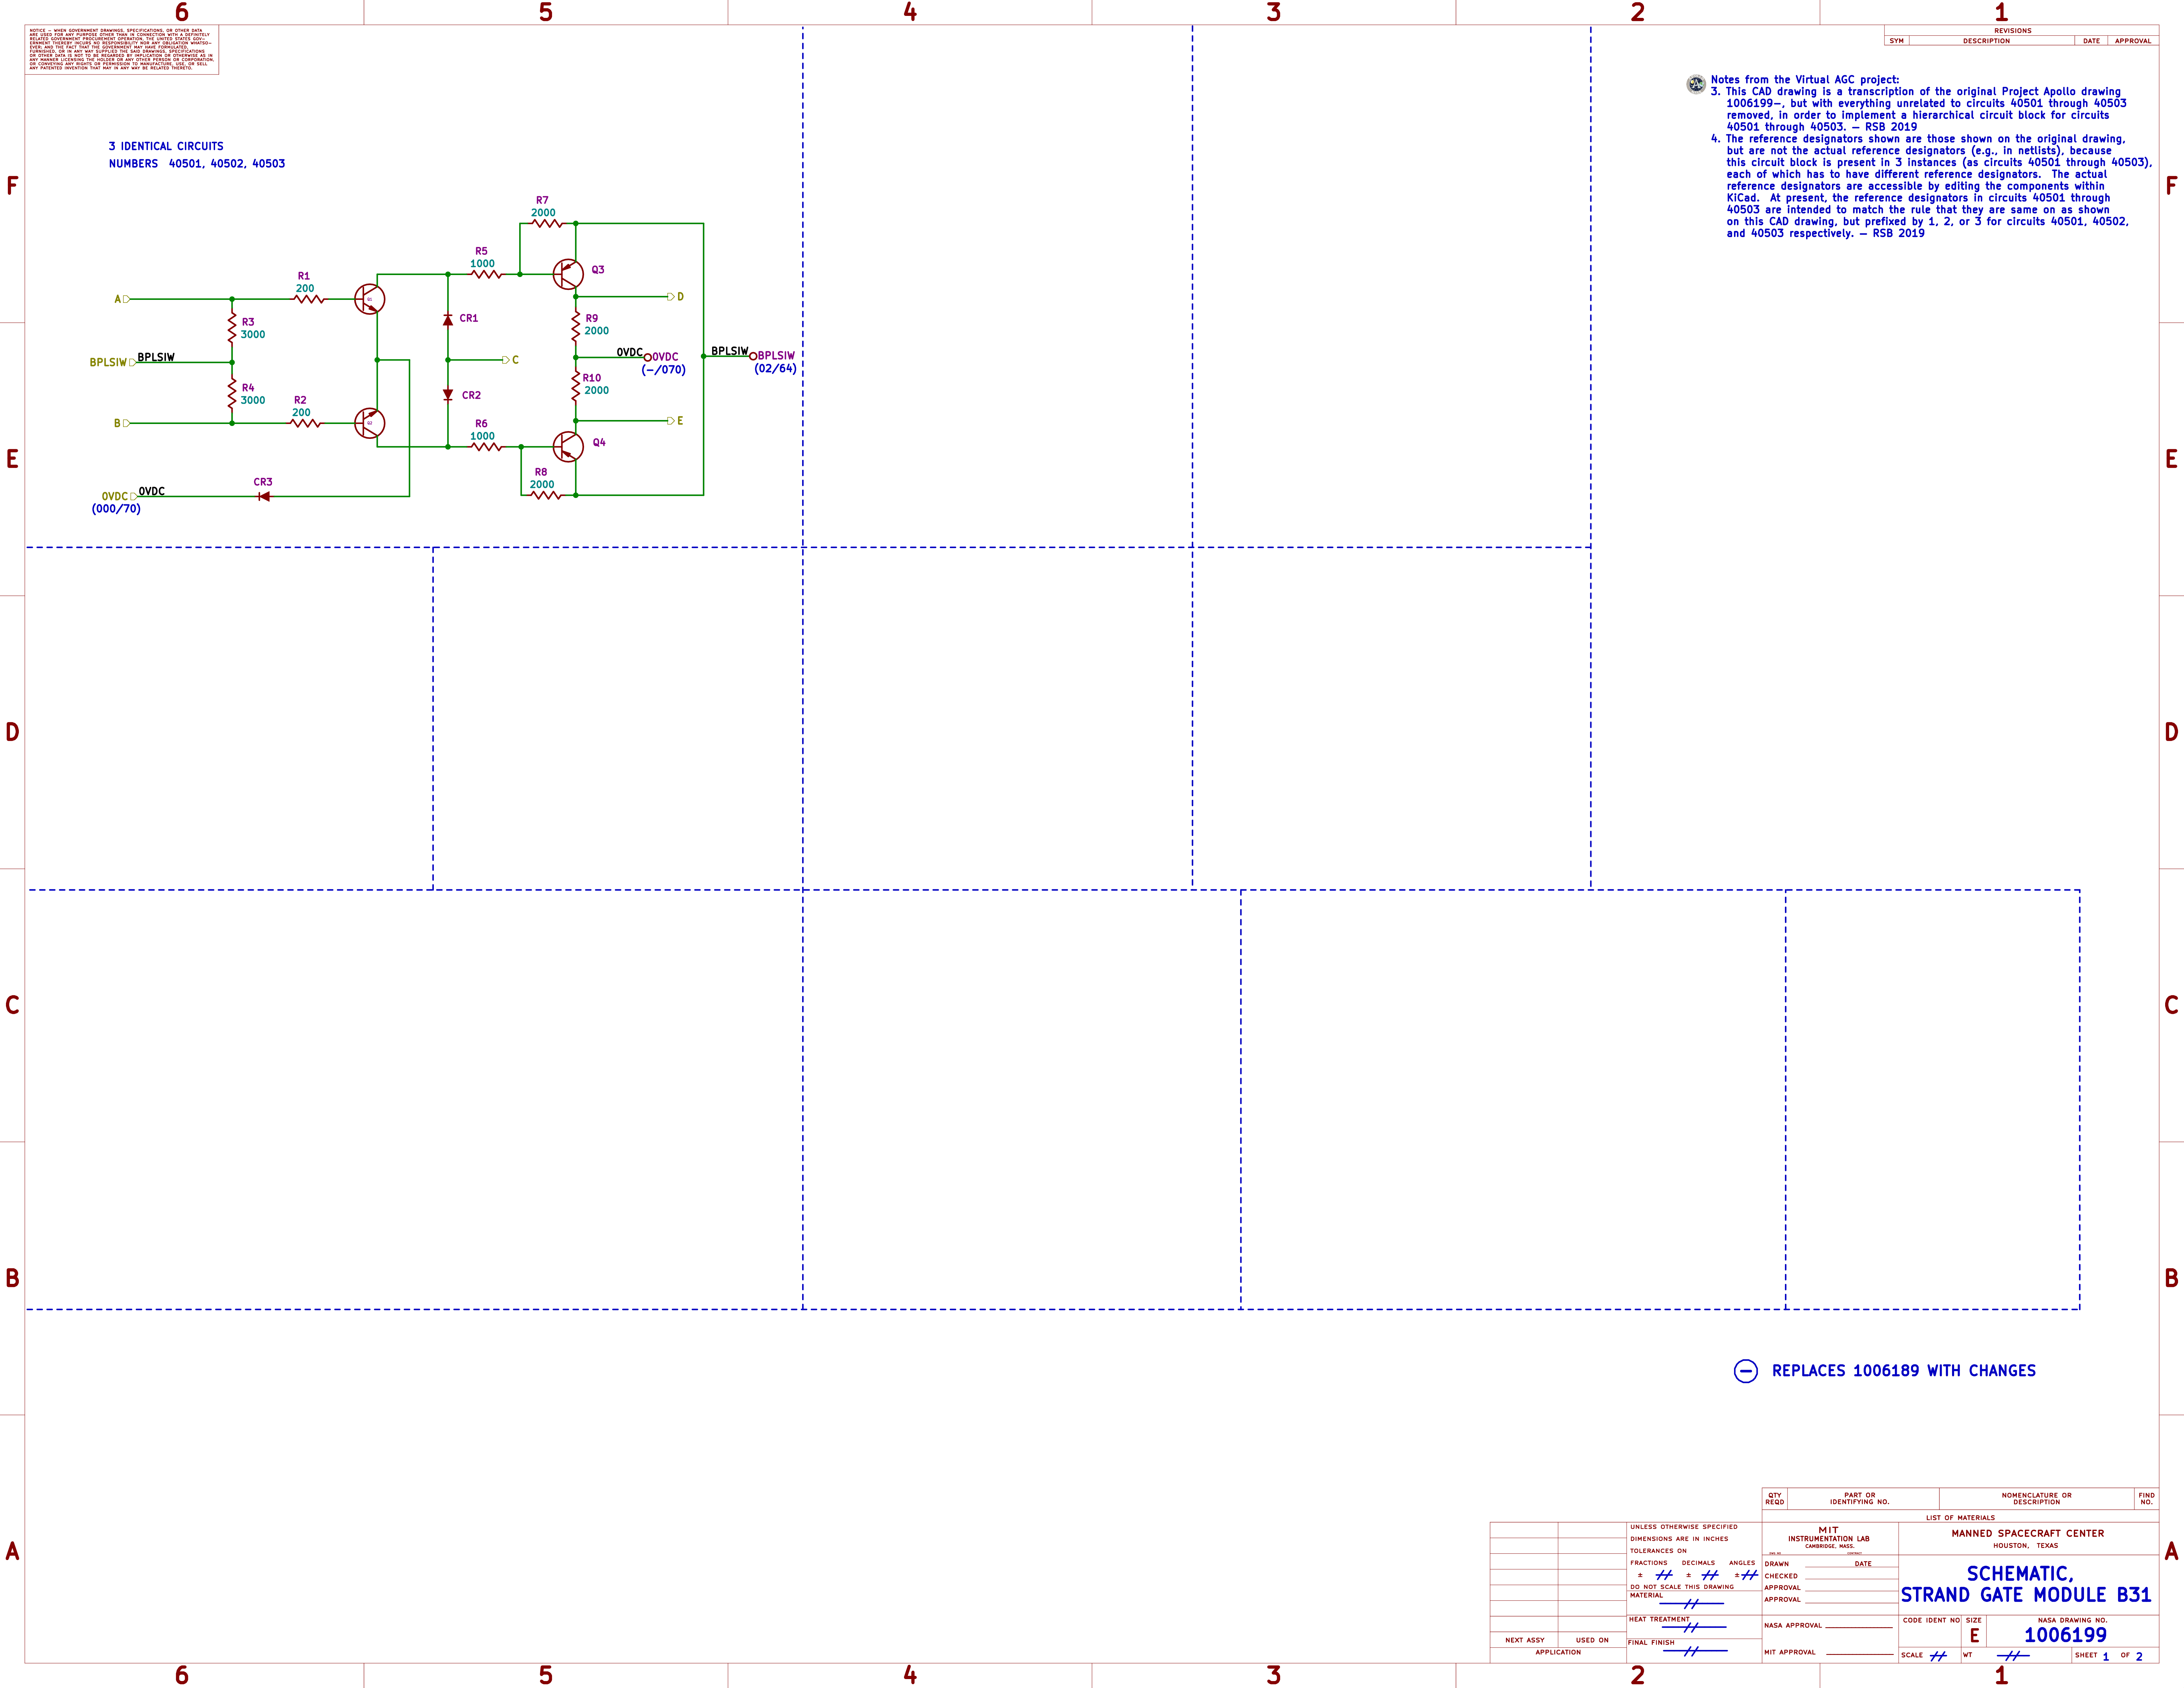Click "MIT APPROVAL" signature line label
This screenshot has width=2184, height=1688.
(x=1790, y=1652)
